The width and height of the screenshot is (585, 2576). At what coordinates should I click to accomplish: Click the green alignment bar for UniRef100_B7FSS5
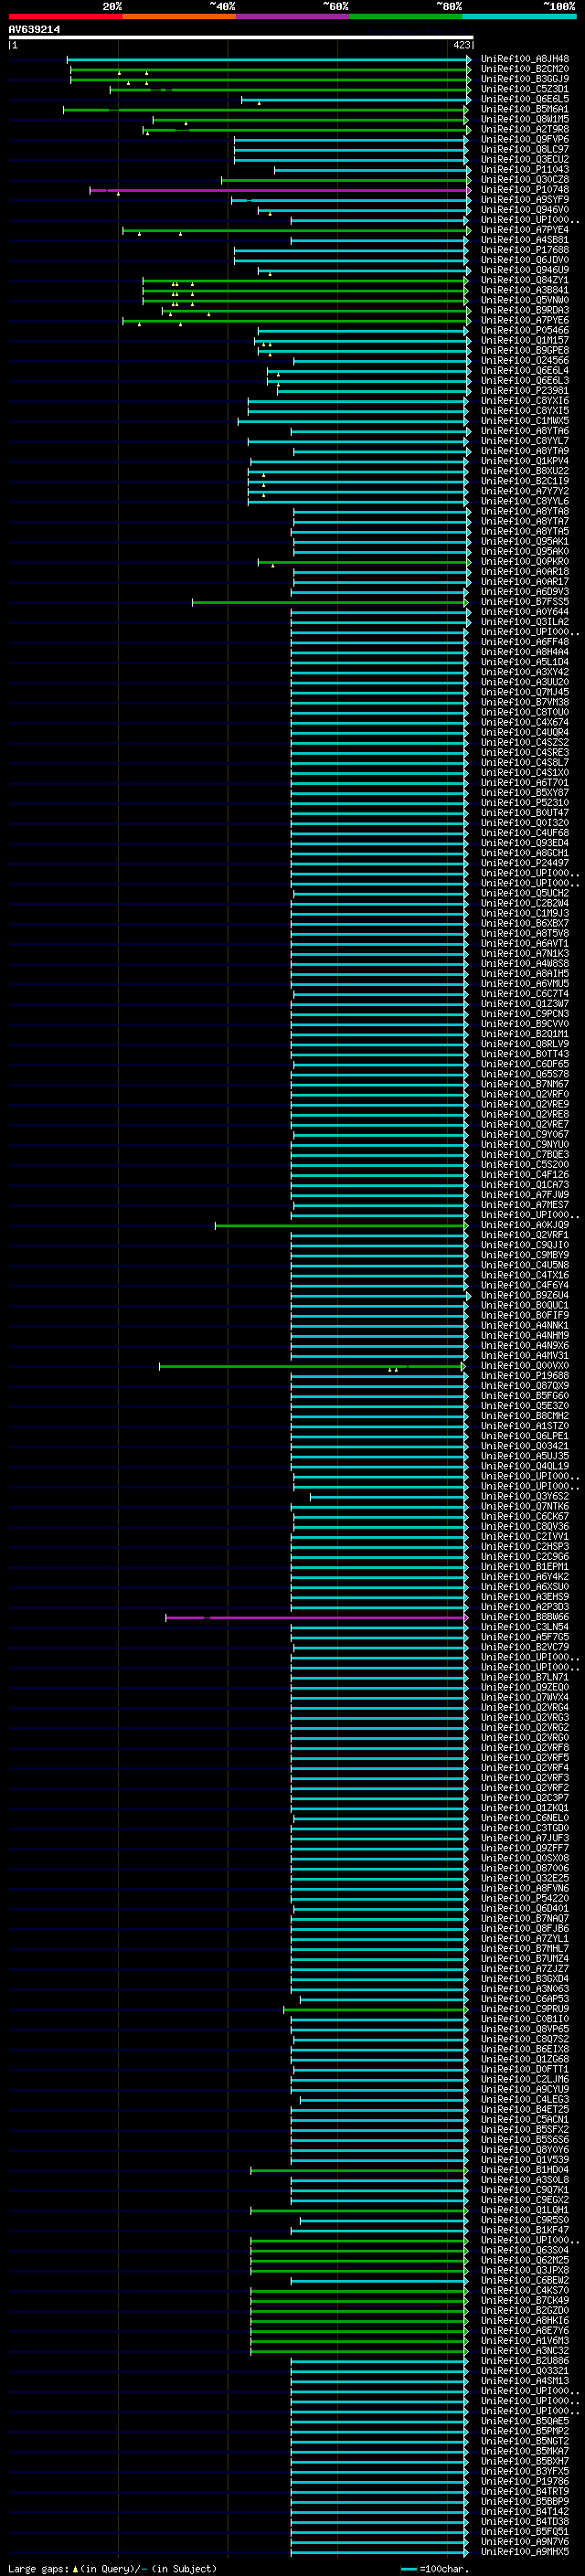click(329, 602)
